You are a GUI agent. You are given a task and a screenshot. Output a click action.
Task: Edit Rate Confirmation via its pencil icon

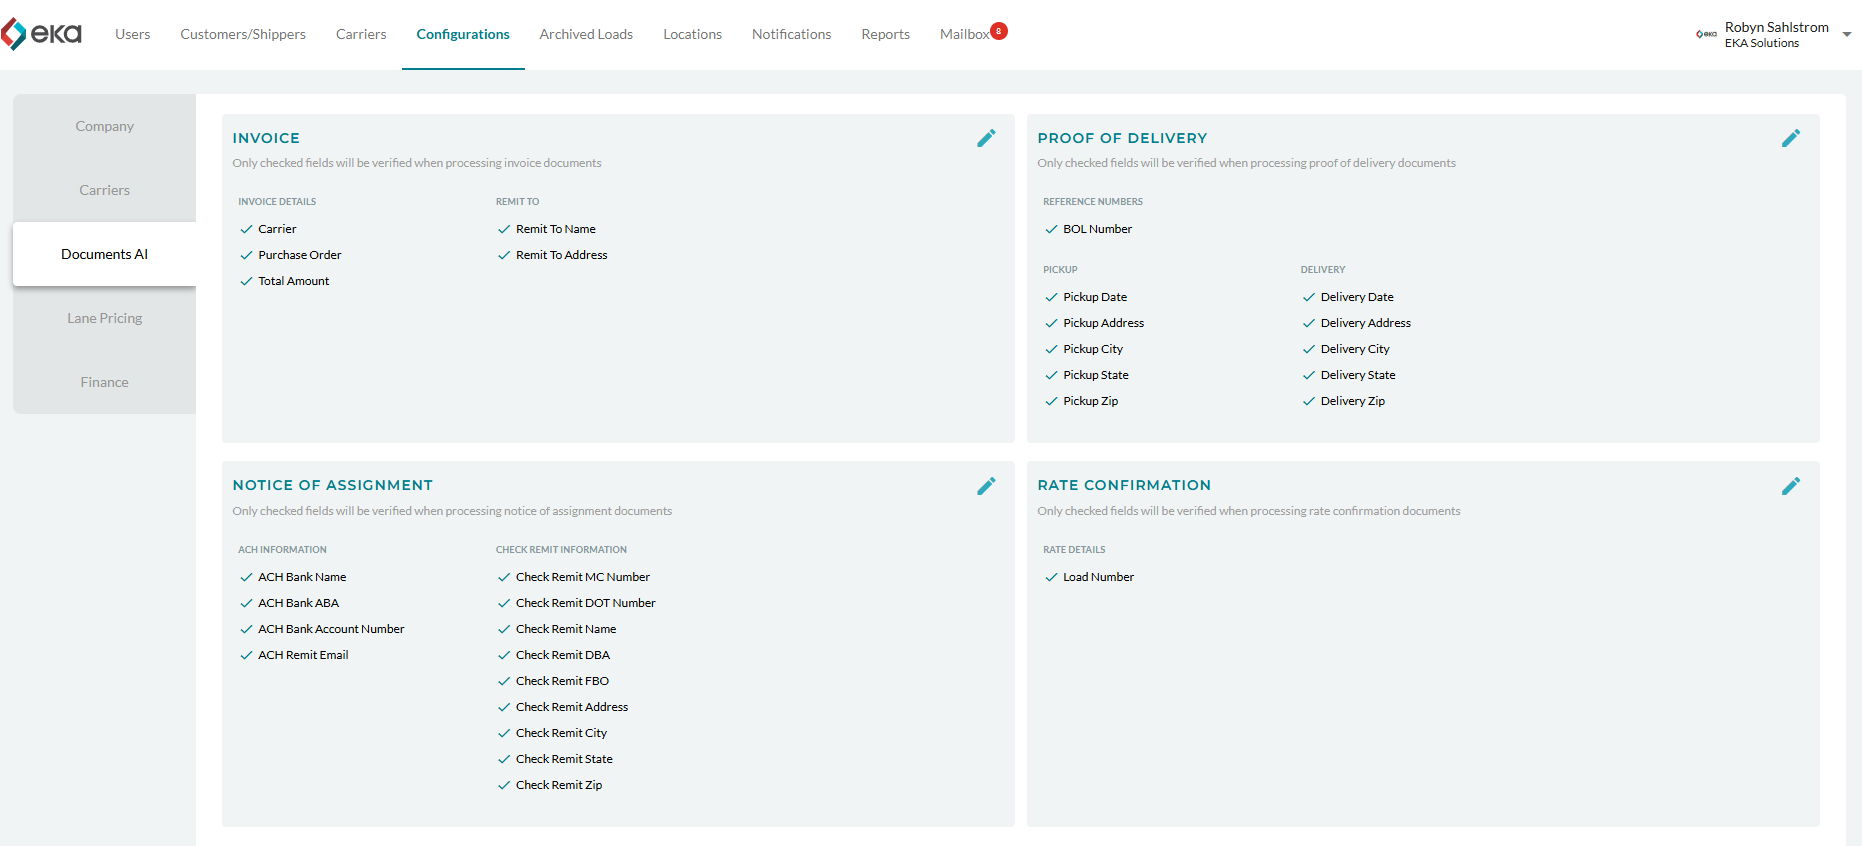[x=1791, y=486]
